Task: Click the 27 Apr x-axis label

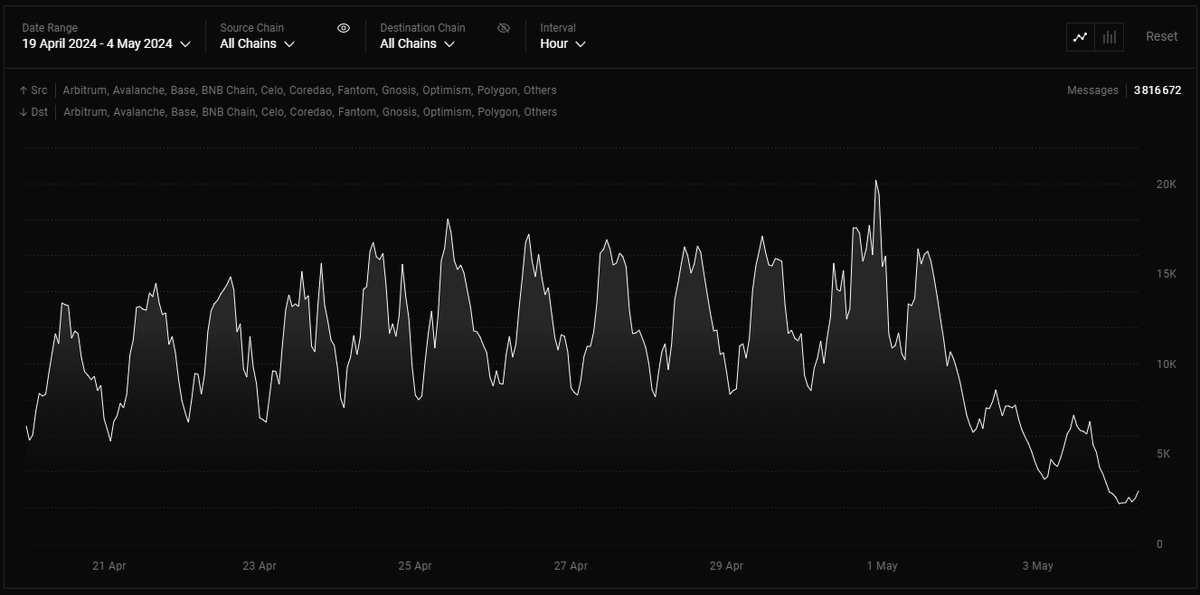Action: pyautogui.click(x=571, y=566)
